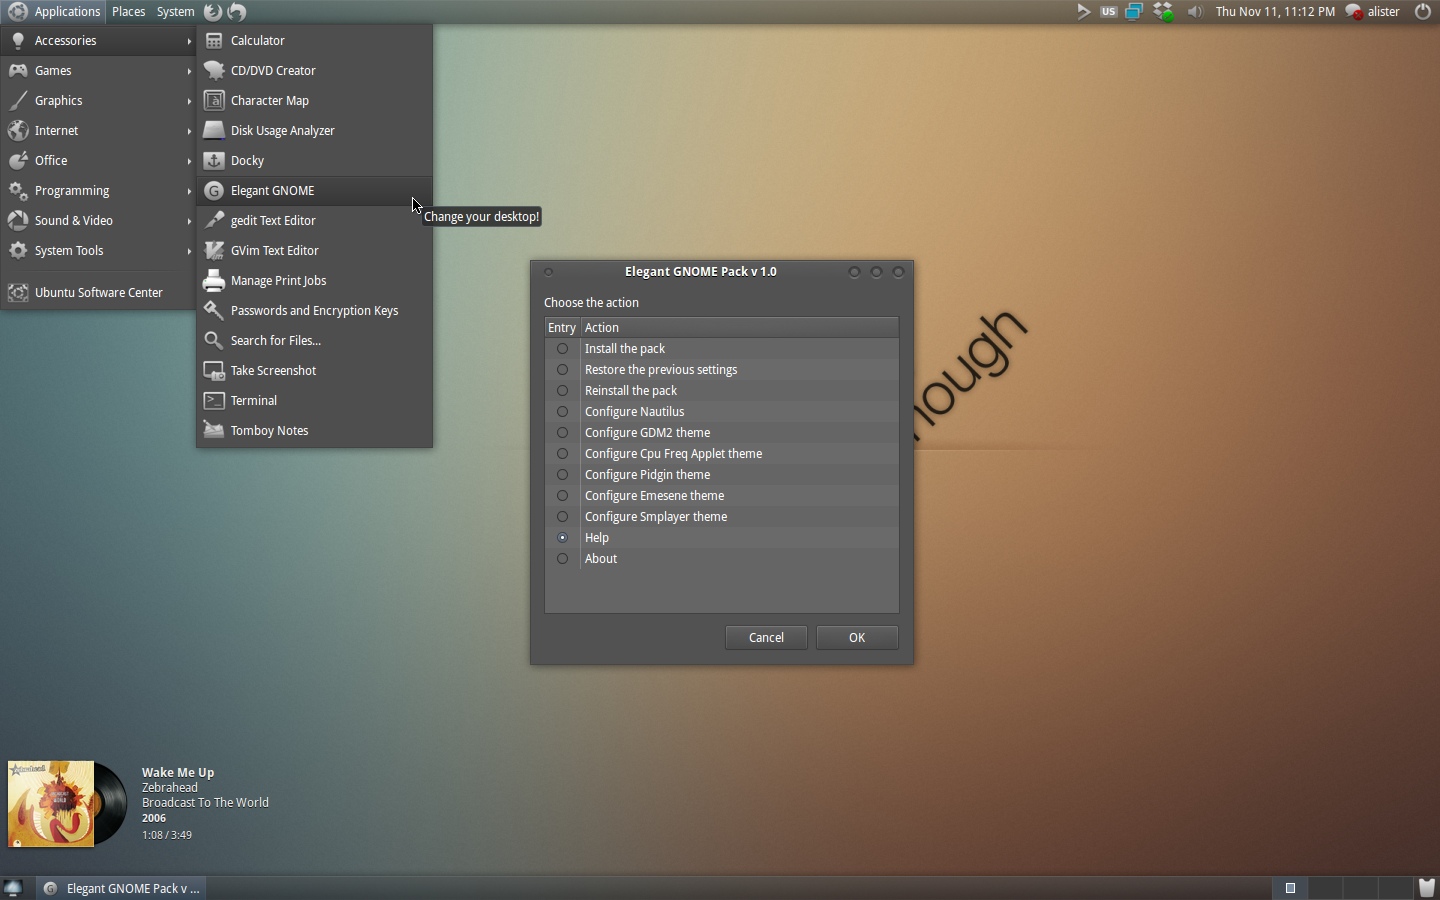The image size is (1440, 900).
Task: Select Reinstall the pack radio button
Action: pyautogui.click(x=562, y=391)
